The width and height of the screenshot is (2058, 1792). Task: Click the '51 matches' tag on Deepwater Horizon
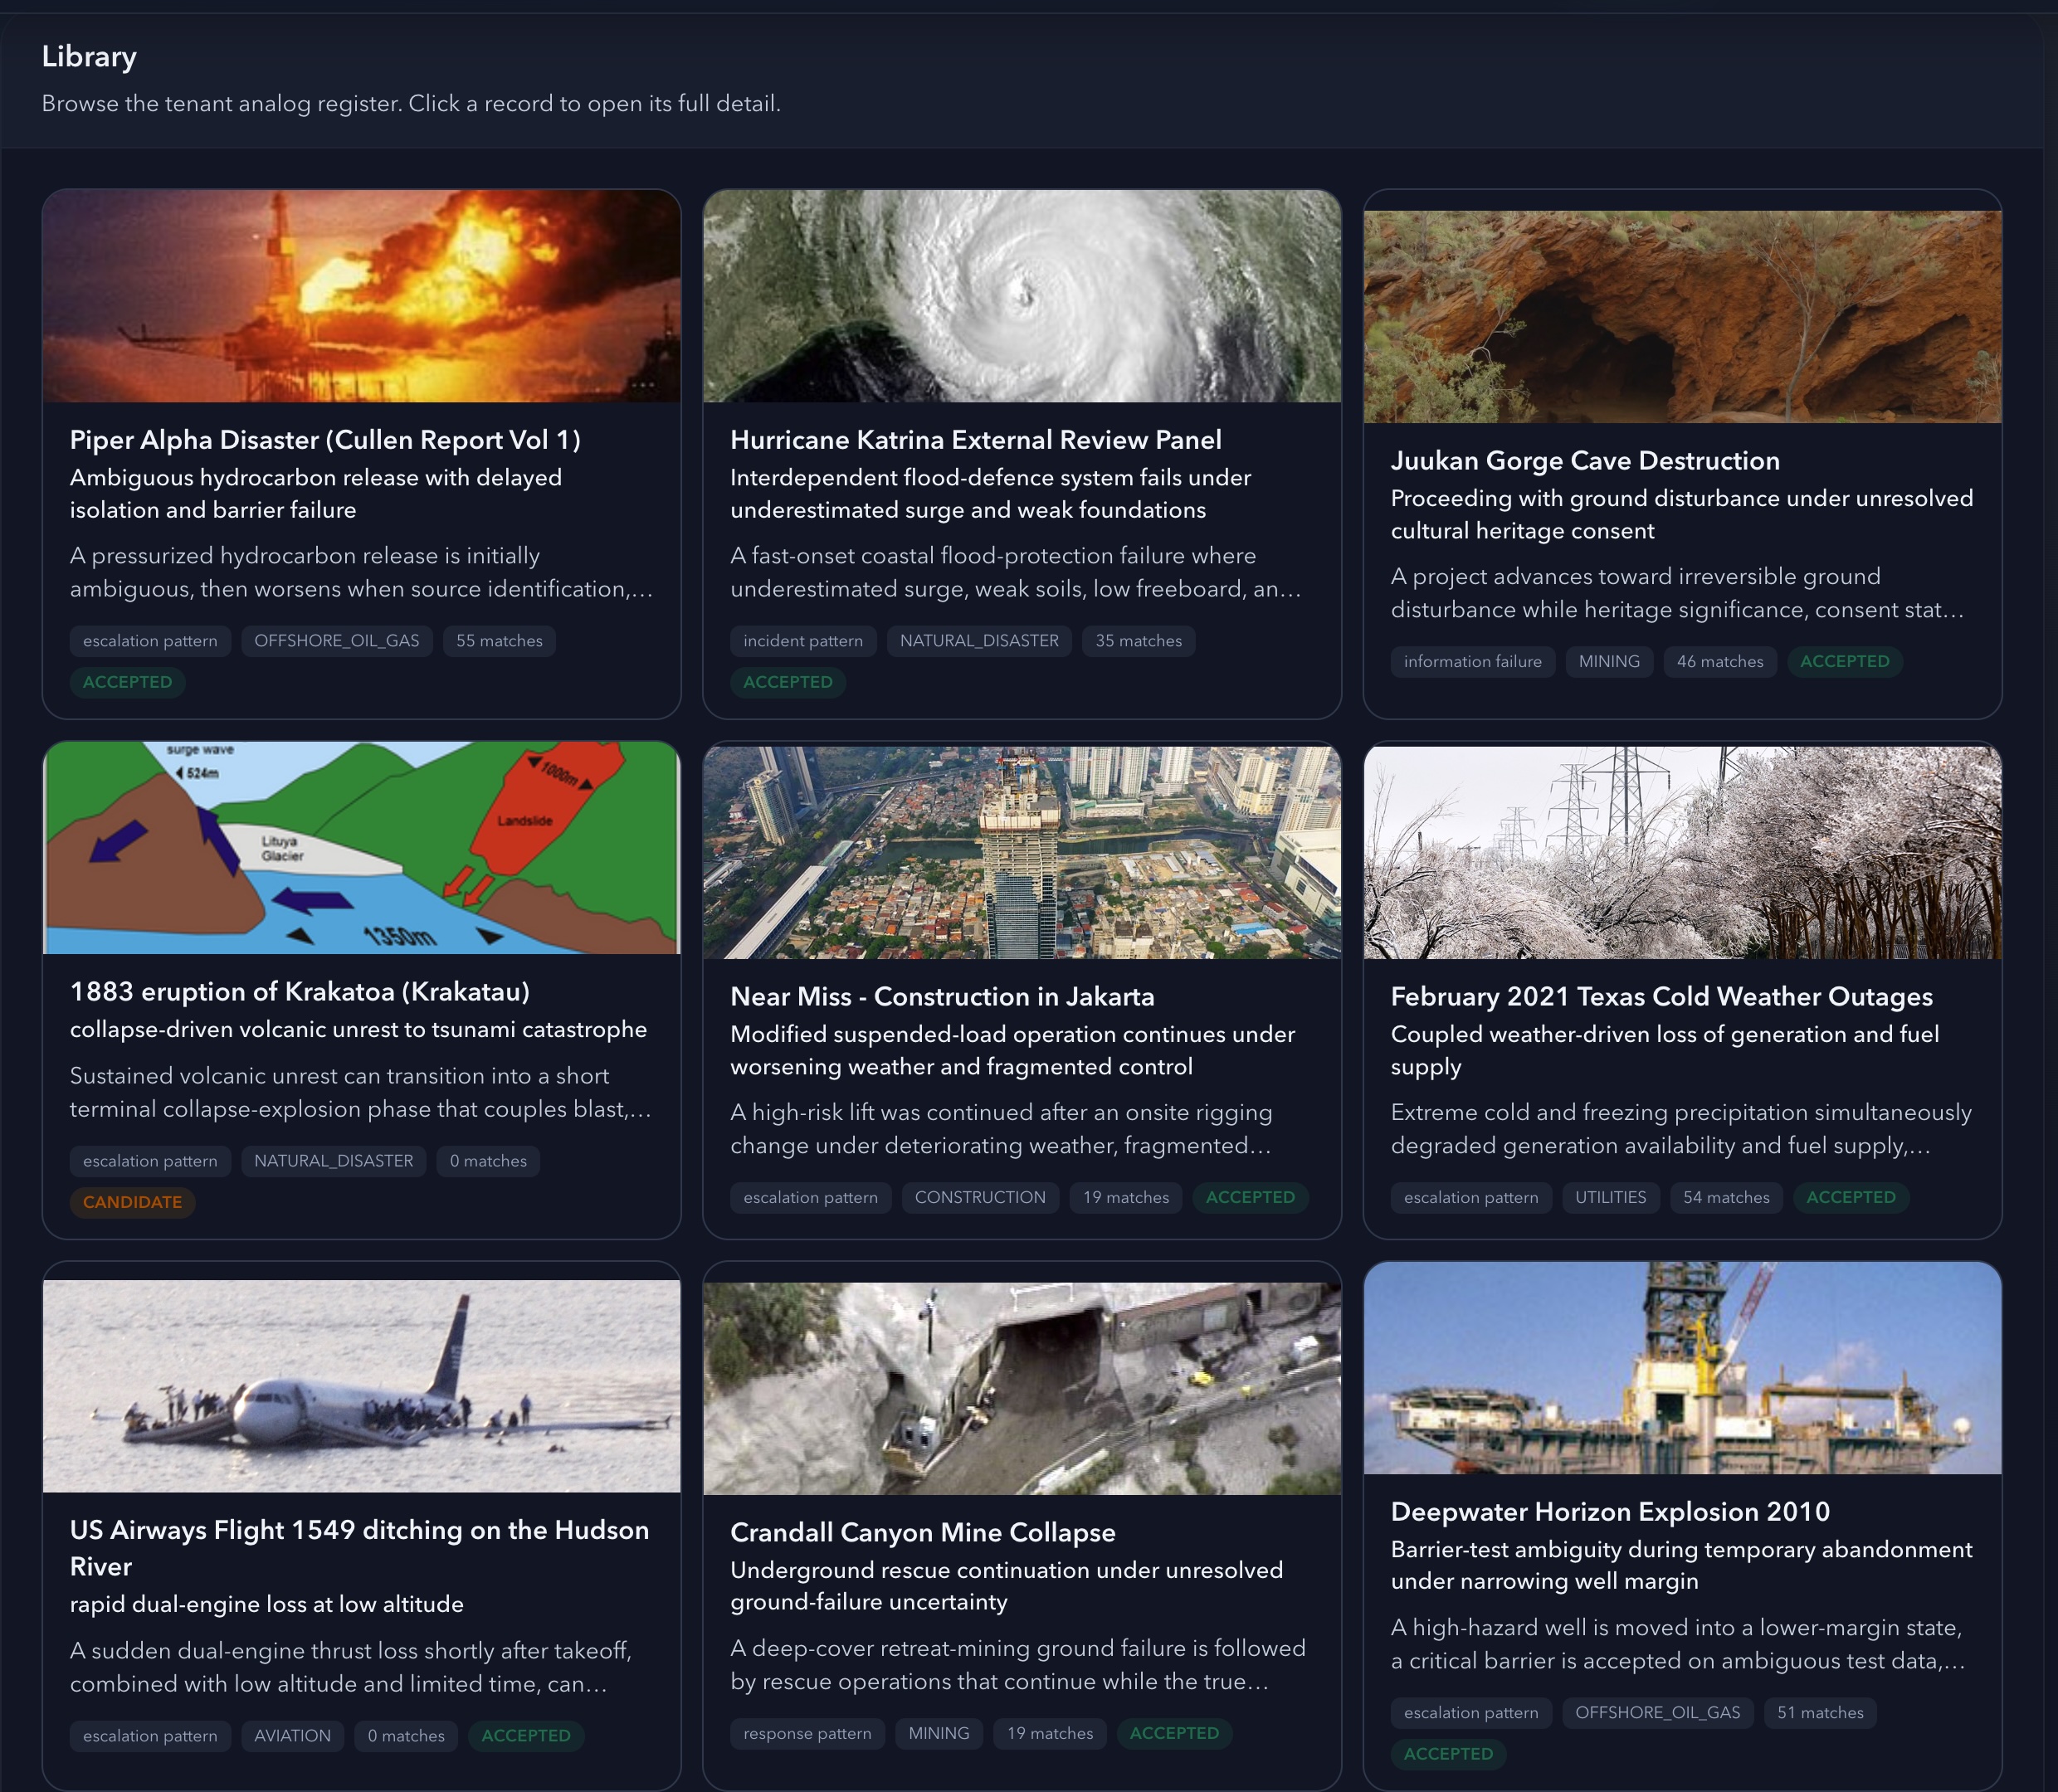[1820, 1714]
